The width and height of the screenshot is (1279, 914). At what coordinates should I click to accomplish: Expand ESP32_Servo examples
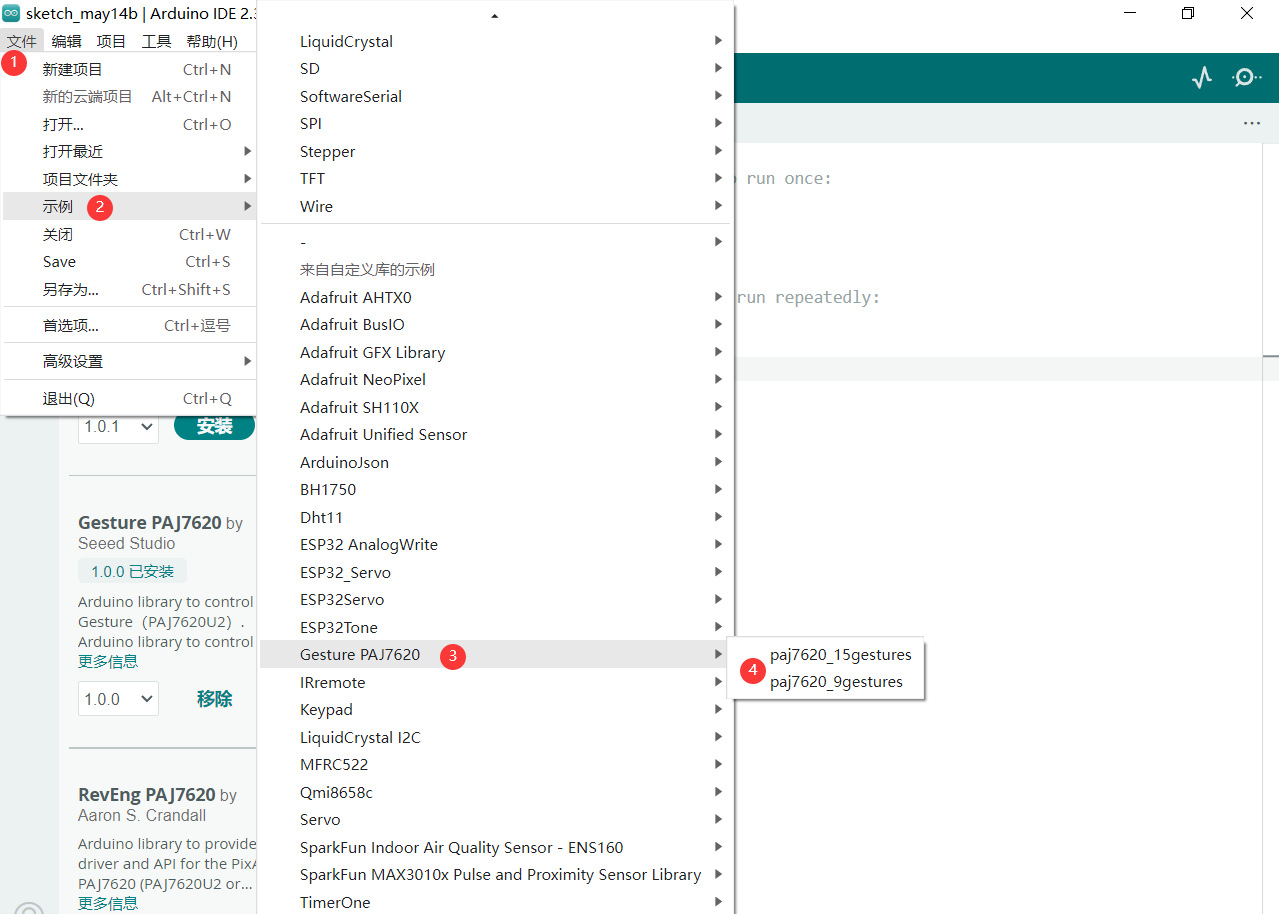pos(496,572)
